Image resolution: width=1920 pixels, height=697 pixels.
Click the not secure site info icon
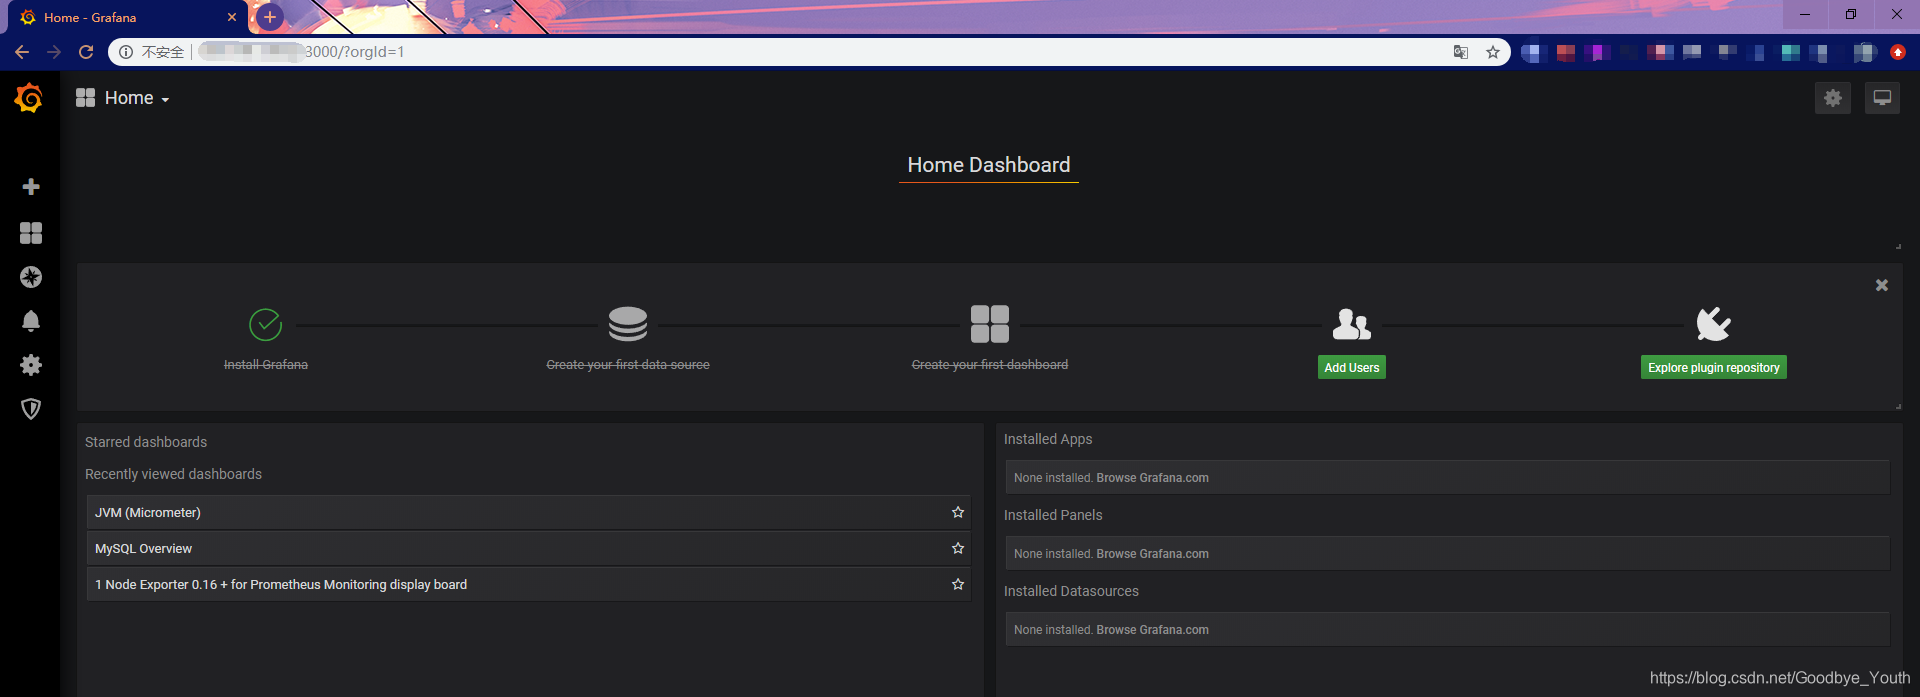click(126, 52)
